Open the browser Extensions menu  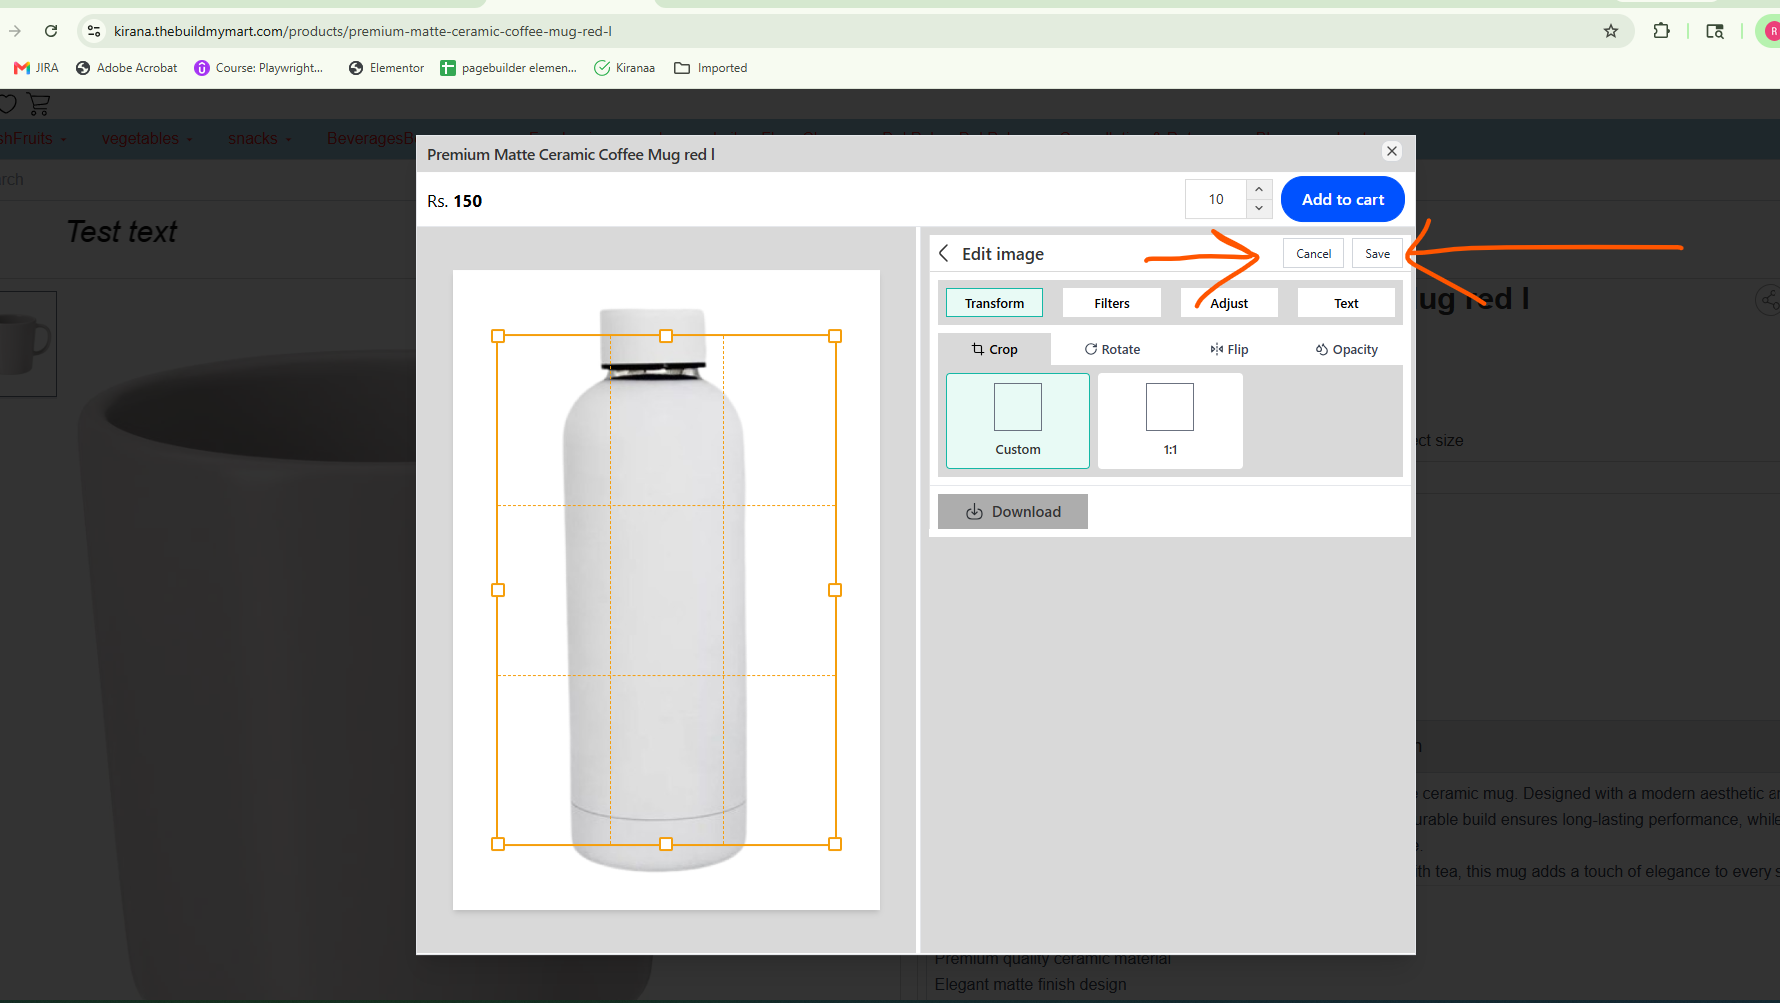tap(1661, 31)
